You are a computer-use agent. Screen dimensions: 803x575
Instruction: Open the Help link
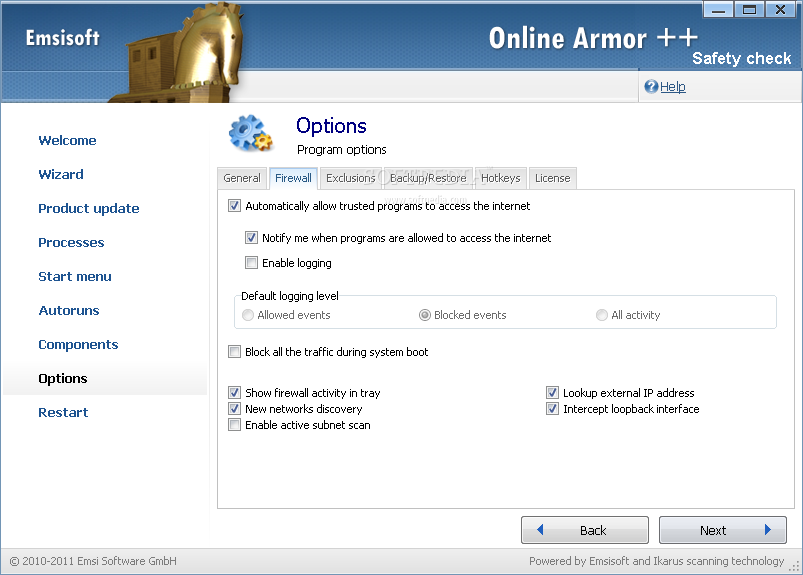pos(672,87)
